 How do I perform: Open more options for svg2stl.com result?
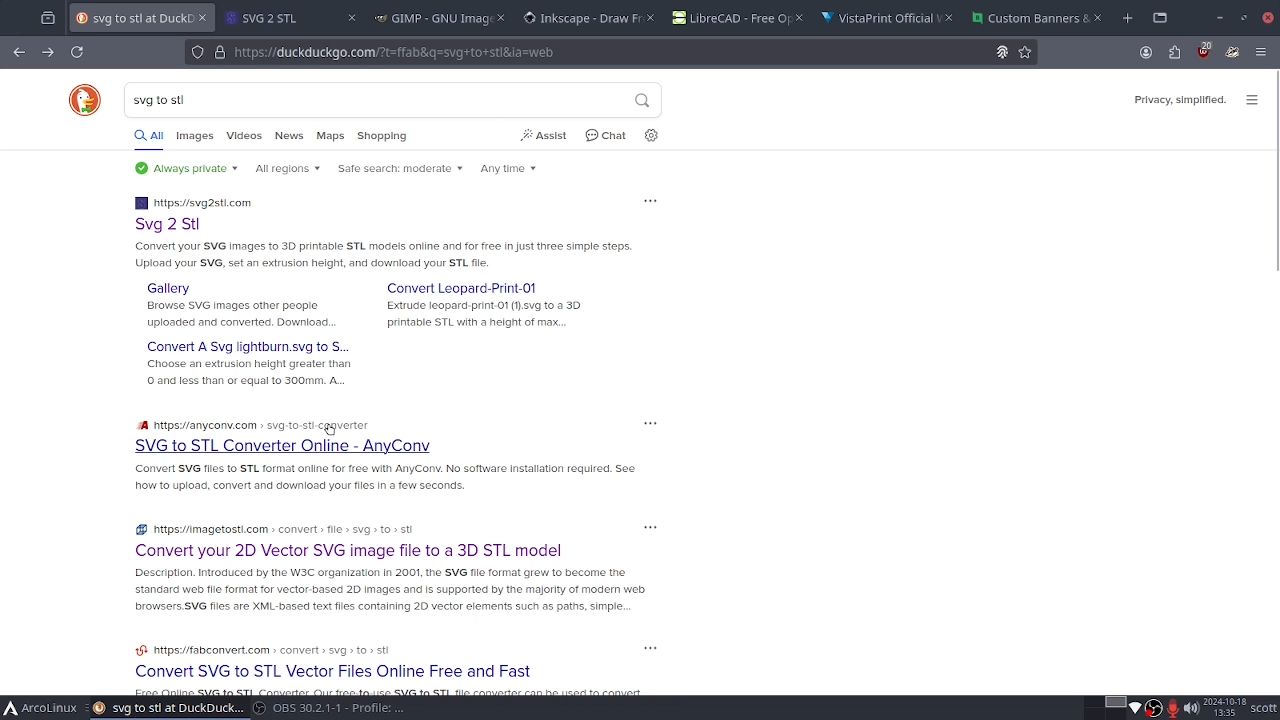pos(650,202)
